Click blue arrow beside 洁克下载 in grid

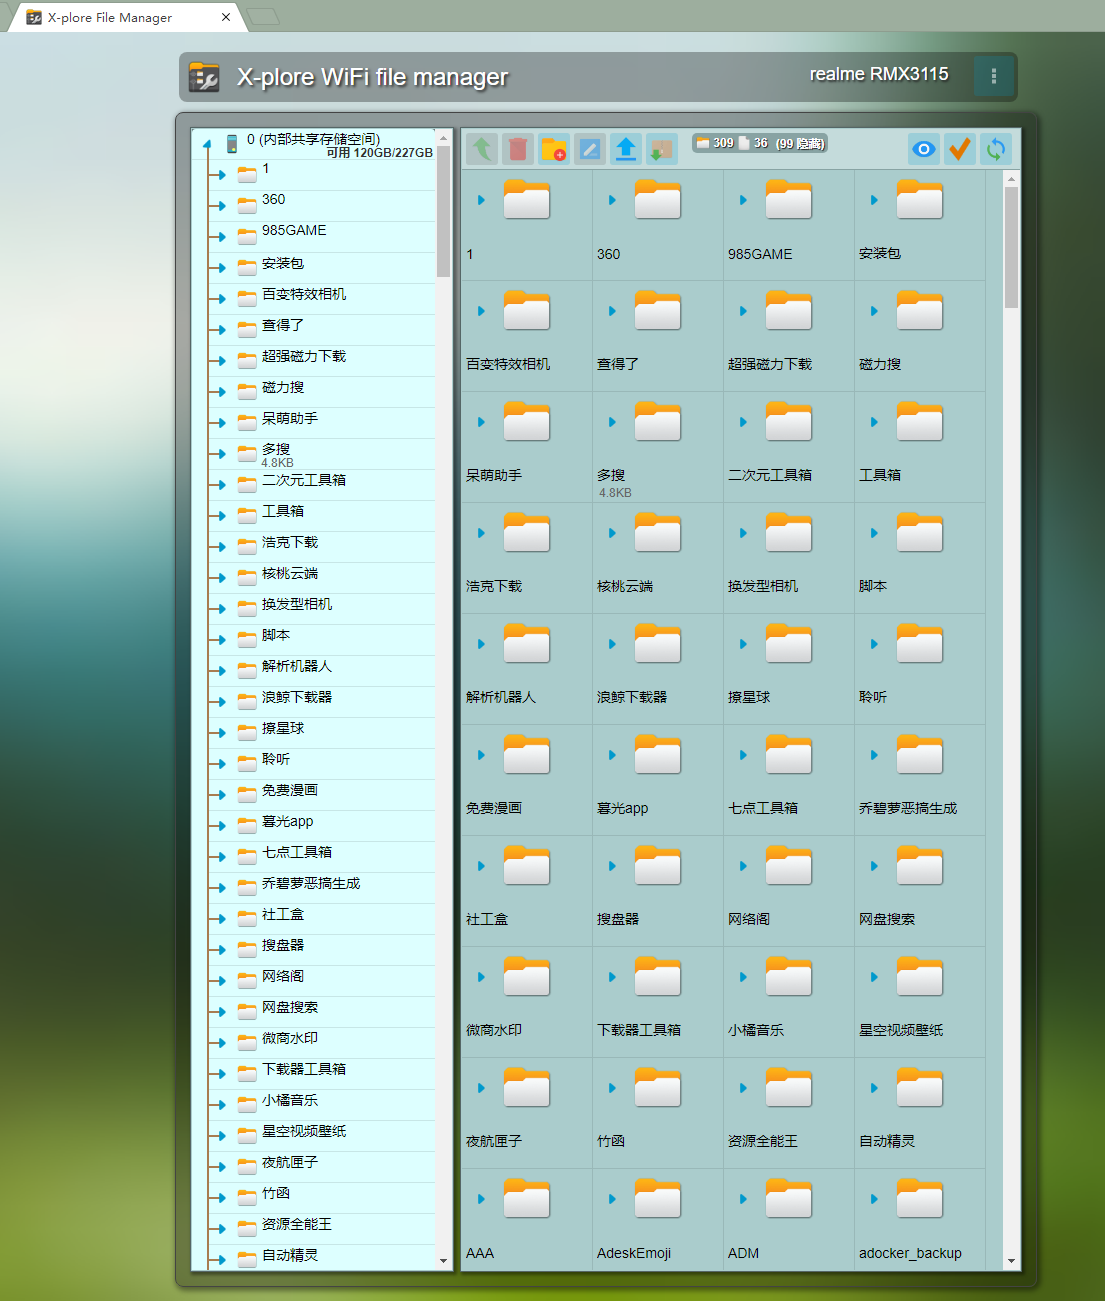pyautogui.click(x=481, y=533)
